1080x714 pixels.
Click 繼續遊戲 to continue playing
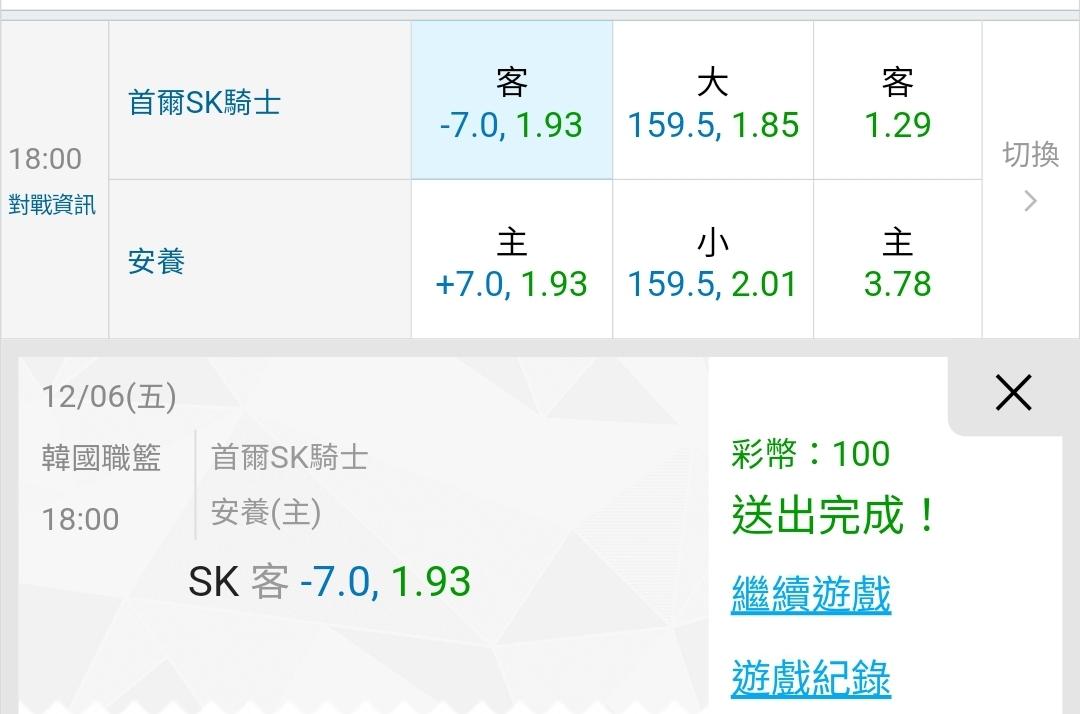click(811, 594)
